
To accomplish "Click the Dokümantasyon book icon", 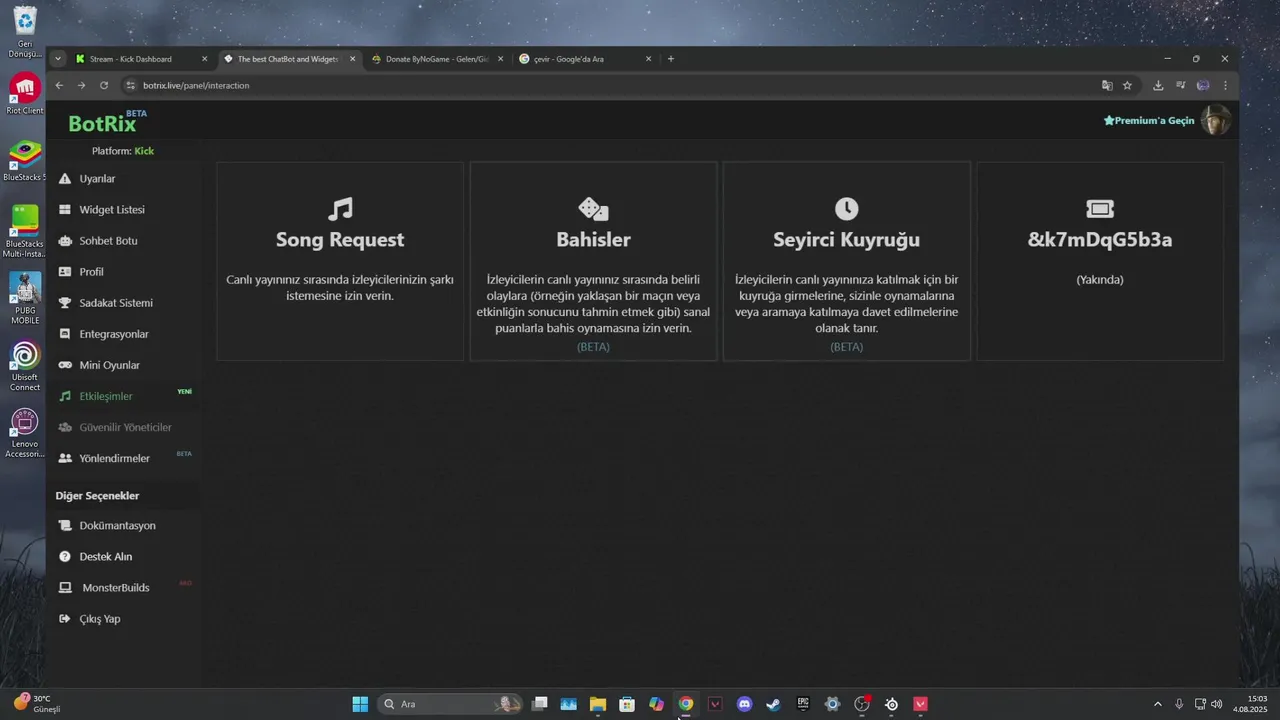I will (65, 525).
